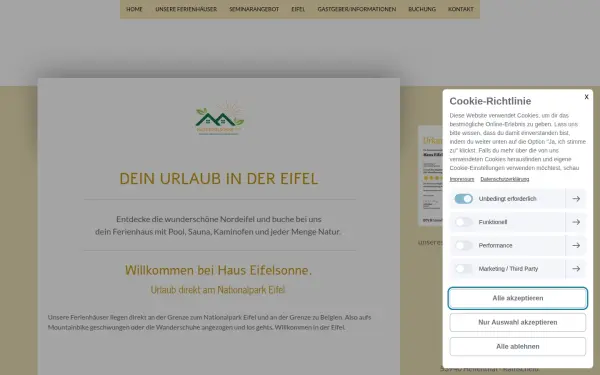Toggle the Unbedingt erforderlich switch
Viewport: 600px width, 375px height.
pos(463,199)
